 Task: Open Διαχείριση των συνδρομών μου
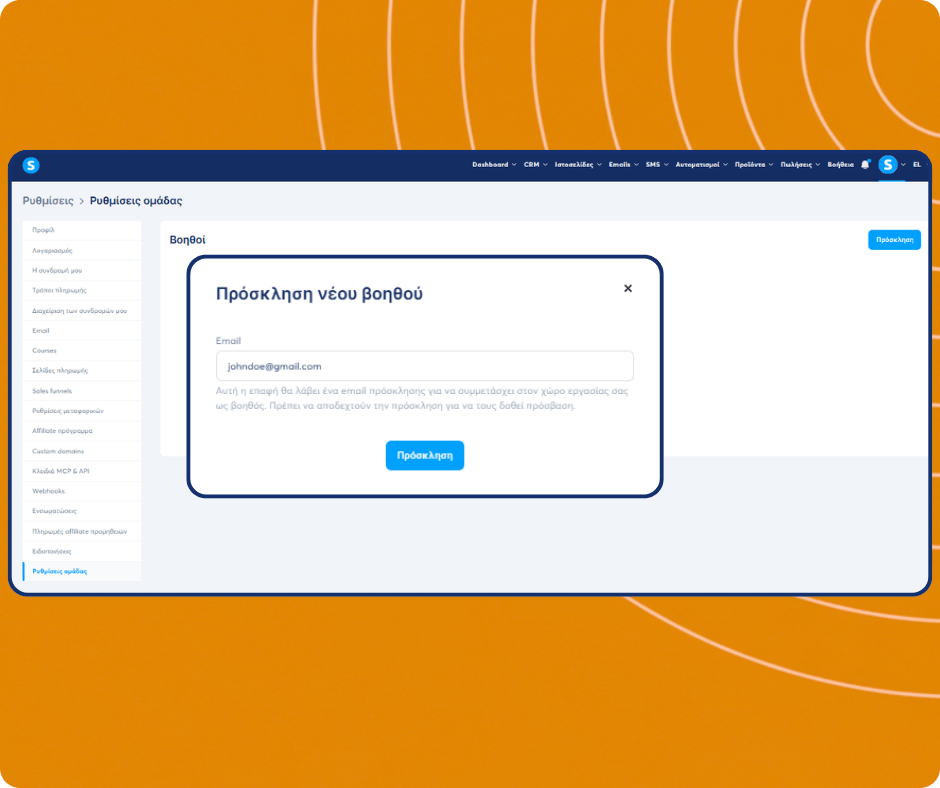(x=82, y=311)
